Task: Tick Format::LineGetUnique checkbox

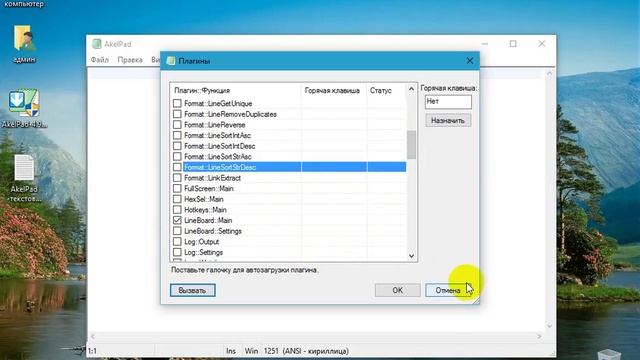Action: 177,103
